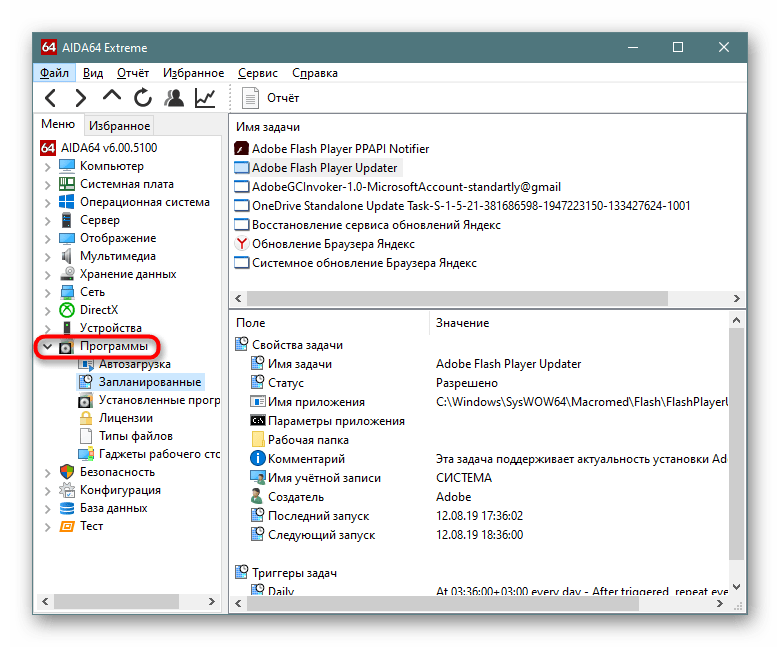Go forward with the right arrow toolbar icon

81,98
